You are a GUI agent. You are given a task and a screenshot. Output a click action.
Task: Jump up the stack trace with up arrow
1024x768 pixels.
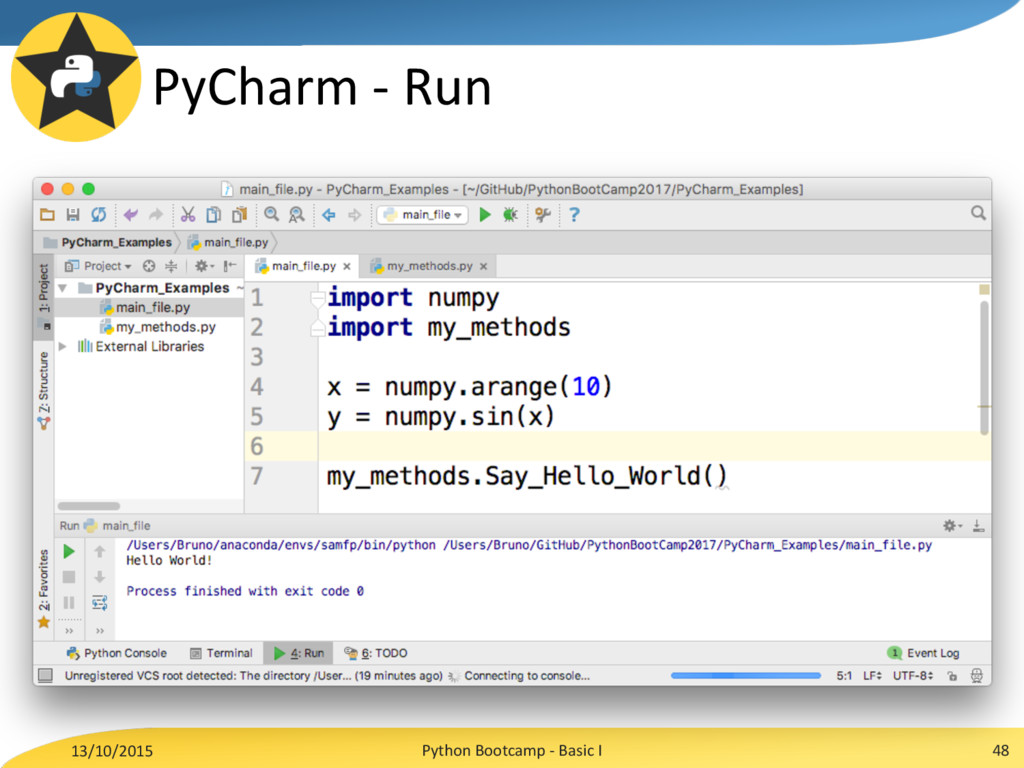point(100,552)
